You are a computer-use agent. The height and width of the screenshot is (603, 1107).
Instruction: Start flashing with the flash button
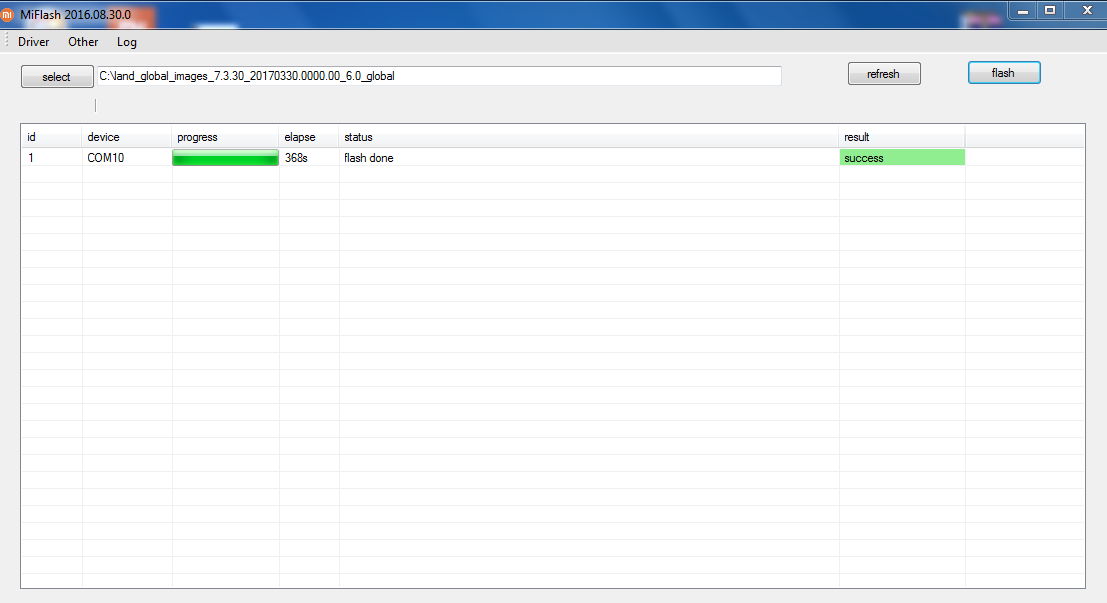pyautogui.click(x=1003, y=73)
